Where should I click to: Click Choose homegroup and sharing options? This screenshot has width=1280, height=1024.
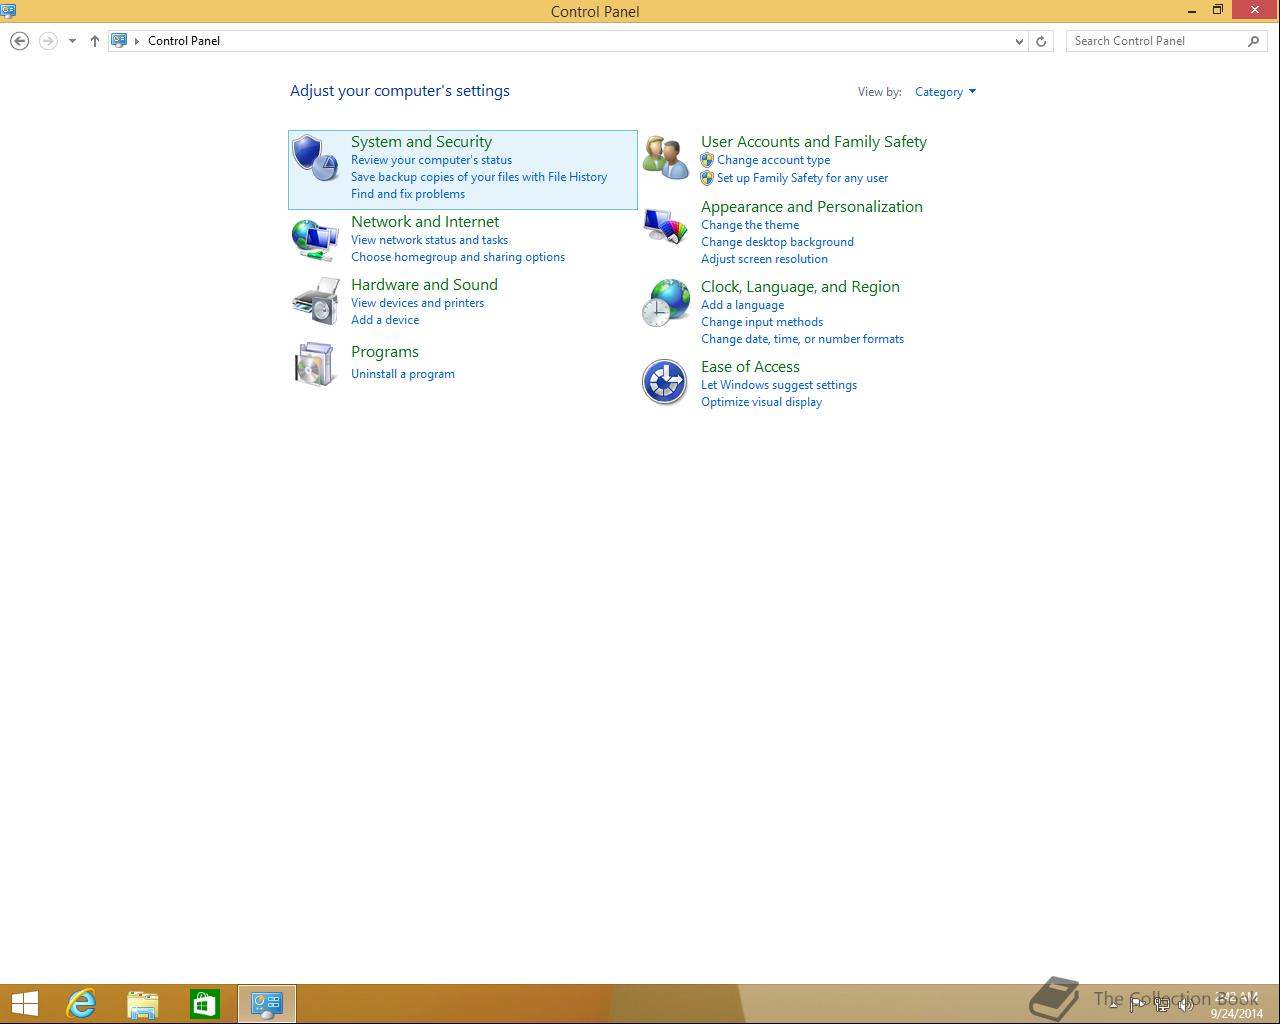click(x=458, y=257)
